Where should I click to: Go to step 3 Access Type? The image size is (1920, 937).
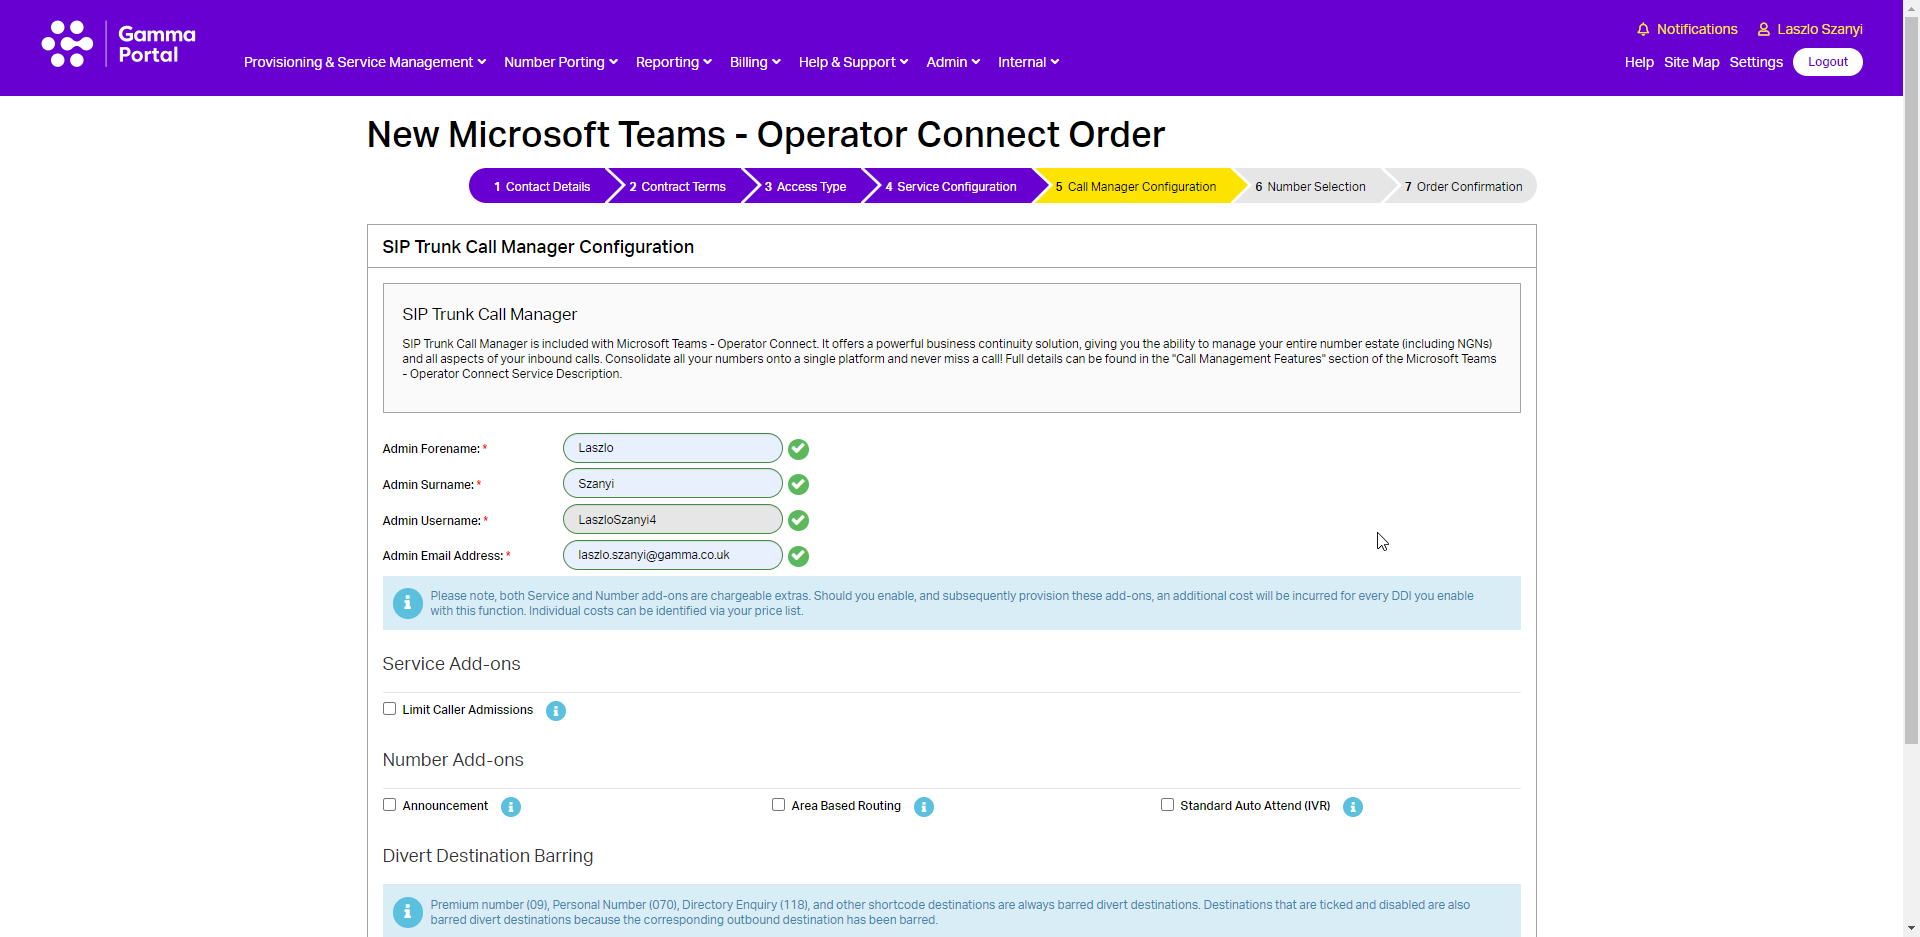point(805,186)
